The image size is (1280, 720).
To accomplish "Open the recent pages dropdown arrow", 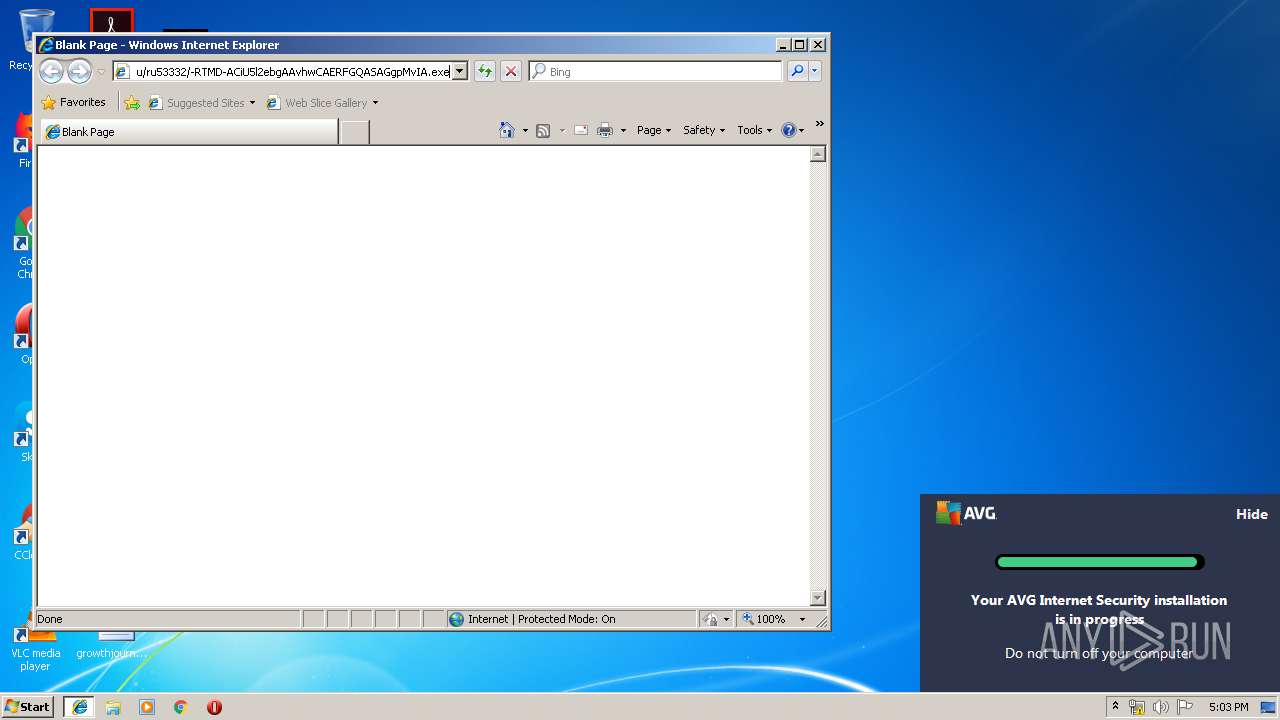I will 101,72.
